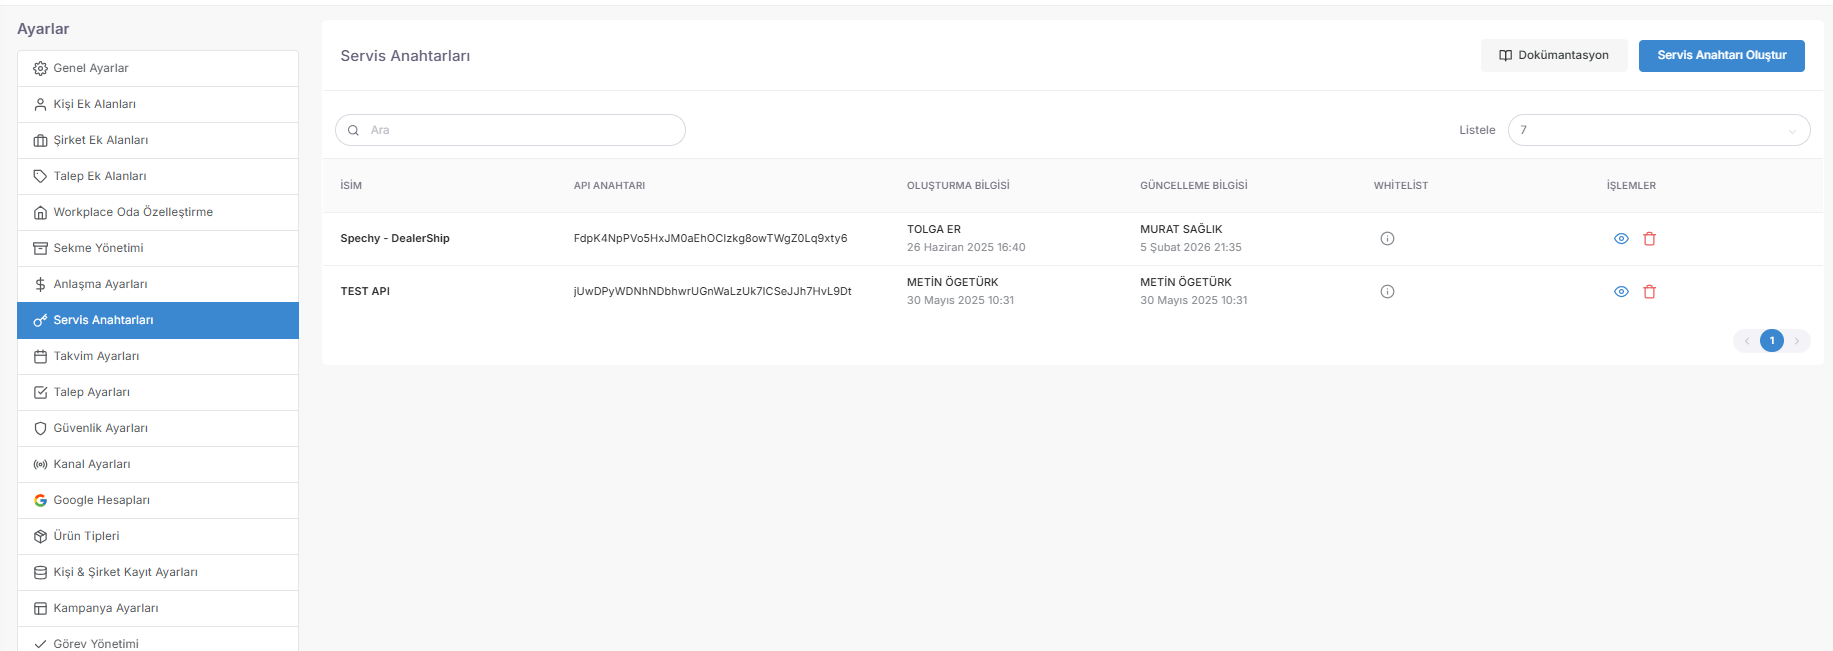Open Sekme Yönetimi menu item
The width and height of the screenshot is (1833, 651).
click(x=158, y=249)
